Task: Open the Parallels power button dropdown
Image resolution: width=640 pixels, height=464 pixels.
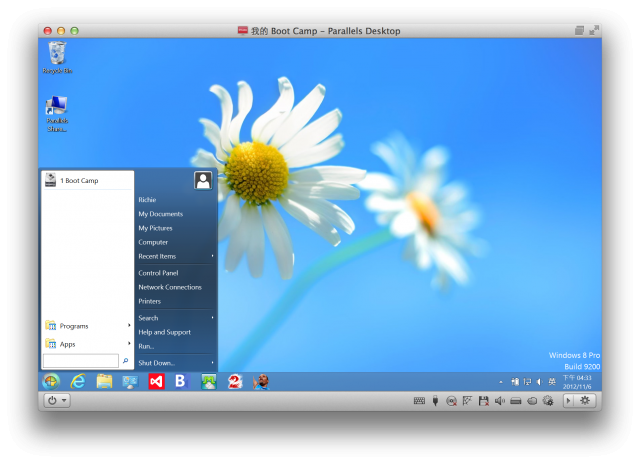Action: tap(57, 400)
